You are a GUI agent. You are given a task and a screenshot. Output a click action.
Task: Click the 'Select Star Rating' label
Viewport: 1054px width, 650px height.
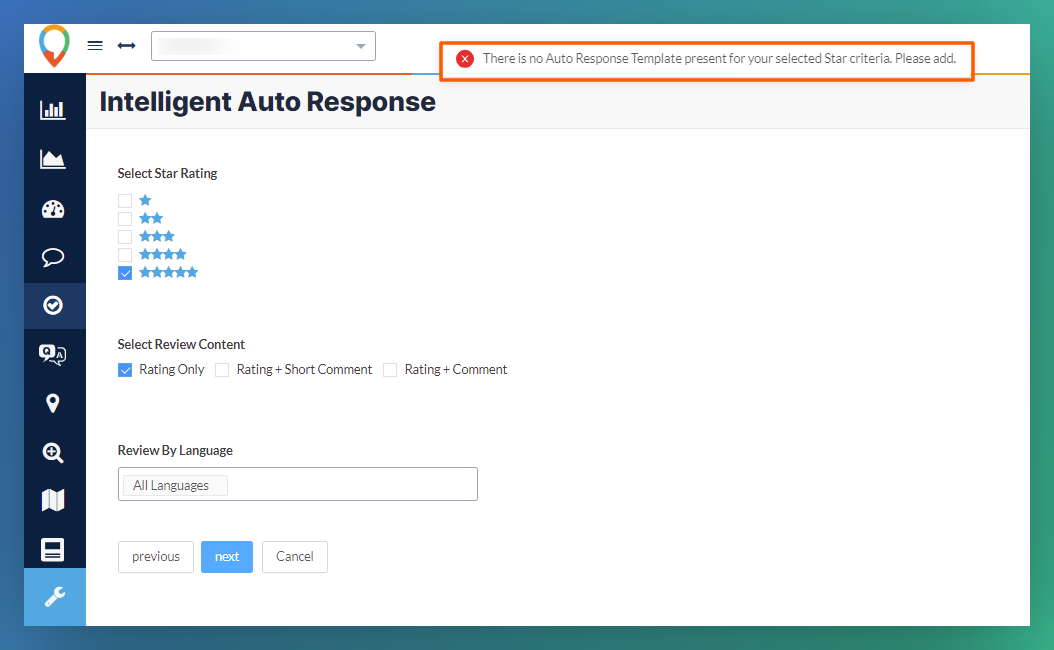pos(167,173)
